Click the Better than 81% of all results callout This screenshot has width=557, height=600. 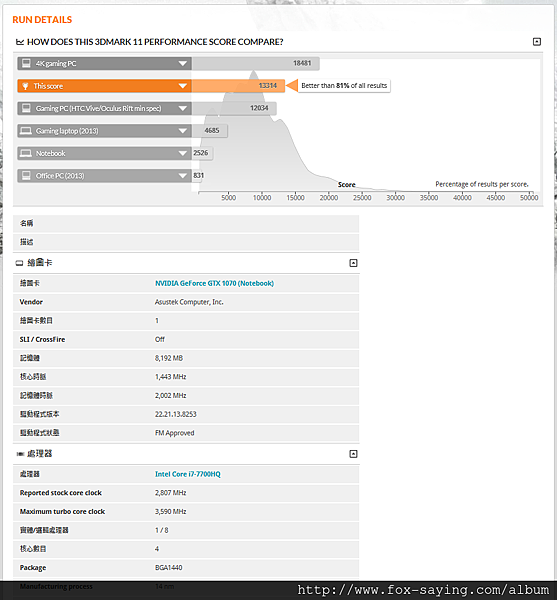pos(344,86)
